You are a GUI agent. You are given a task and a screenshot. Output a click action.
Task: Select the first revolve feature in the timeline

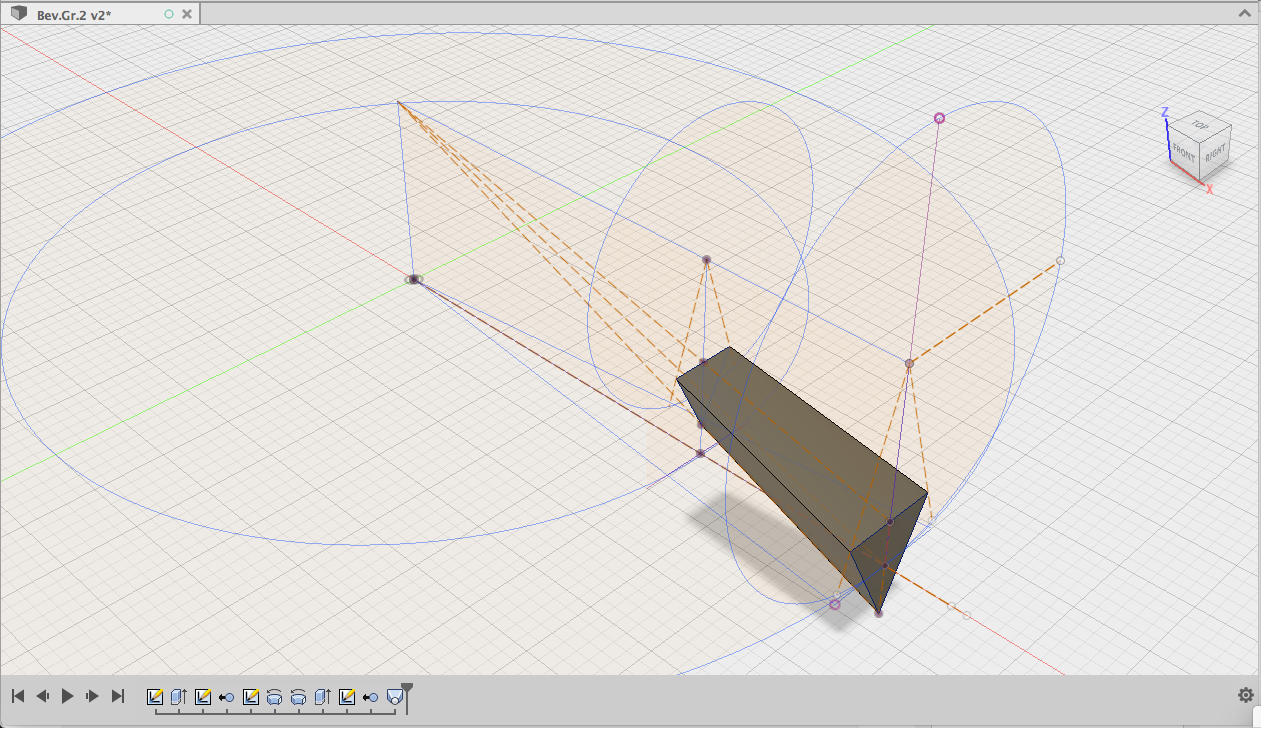coord(275,697)
